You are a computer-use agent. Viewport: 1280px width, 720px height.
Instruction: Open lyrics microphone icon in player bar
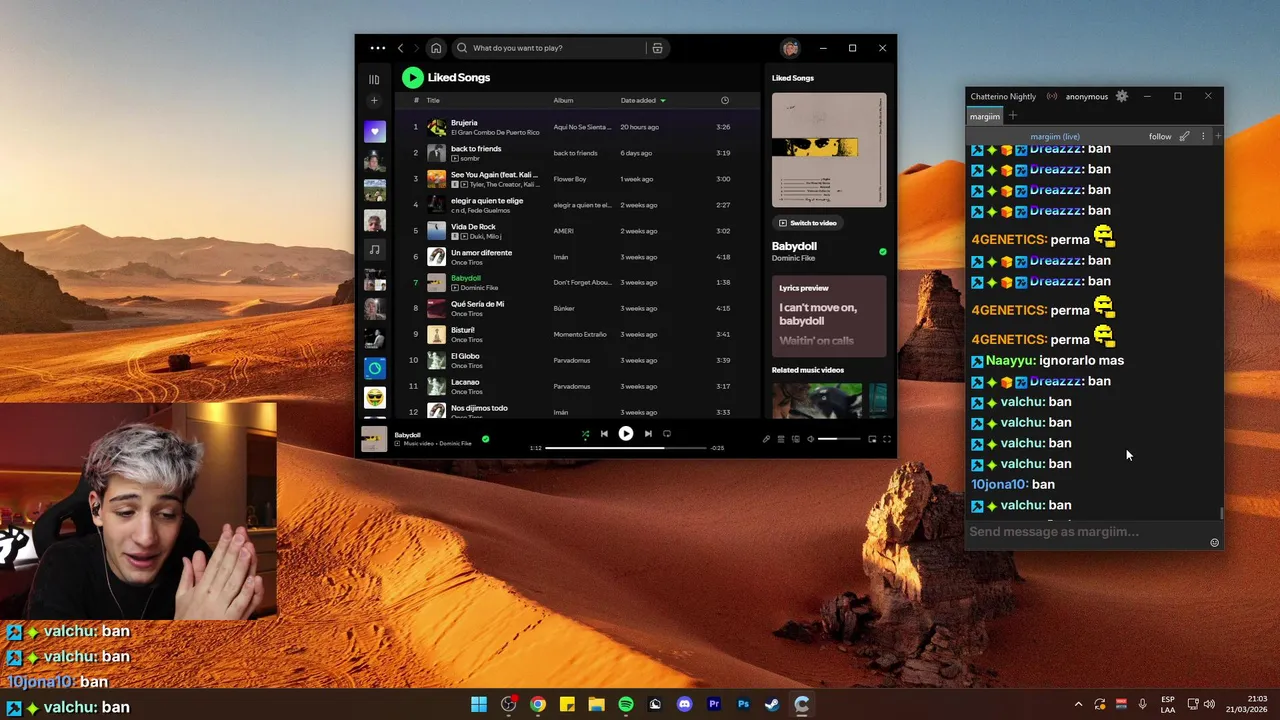coord(766,439)
